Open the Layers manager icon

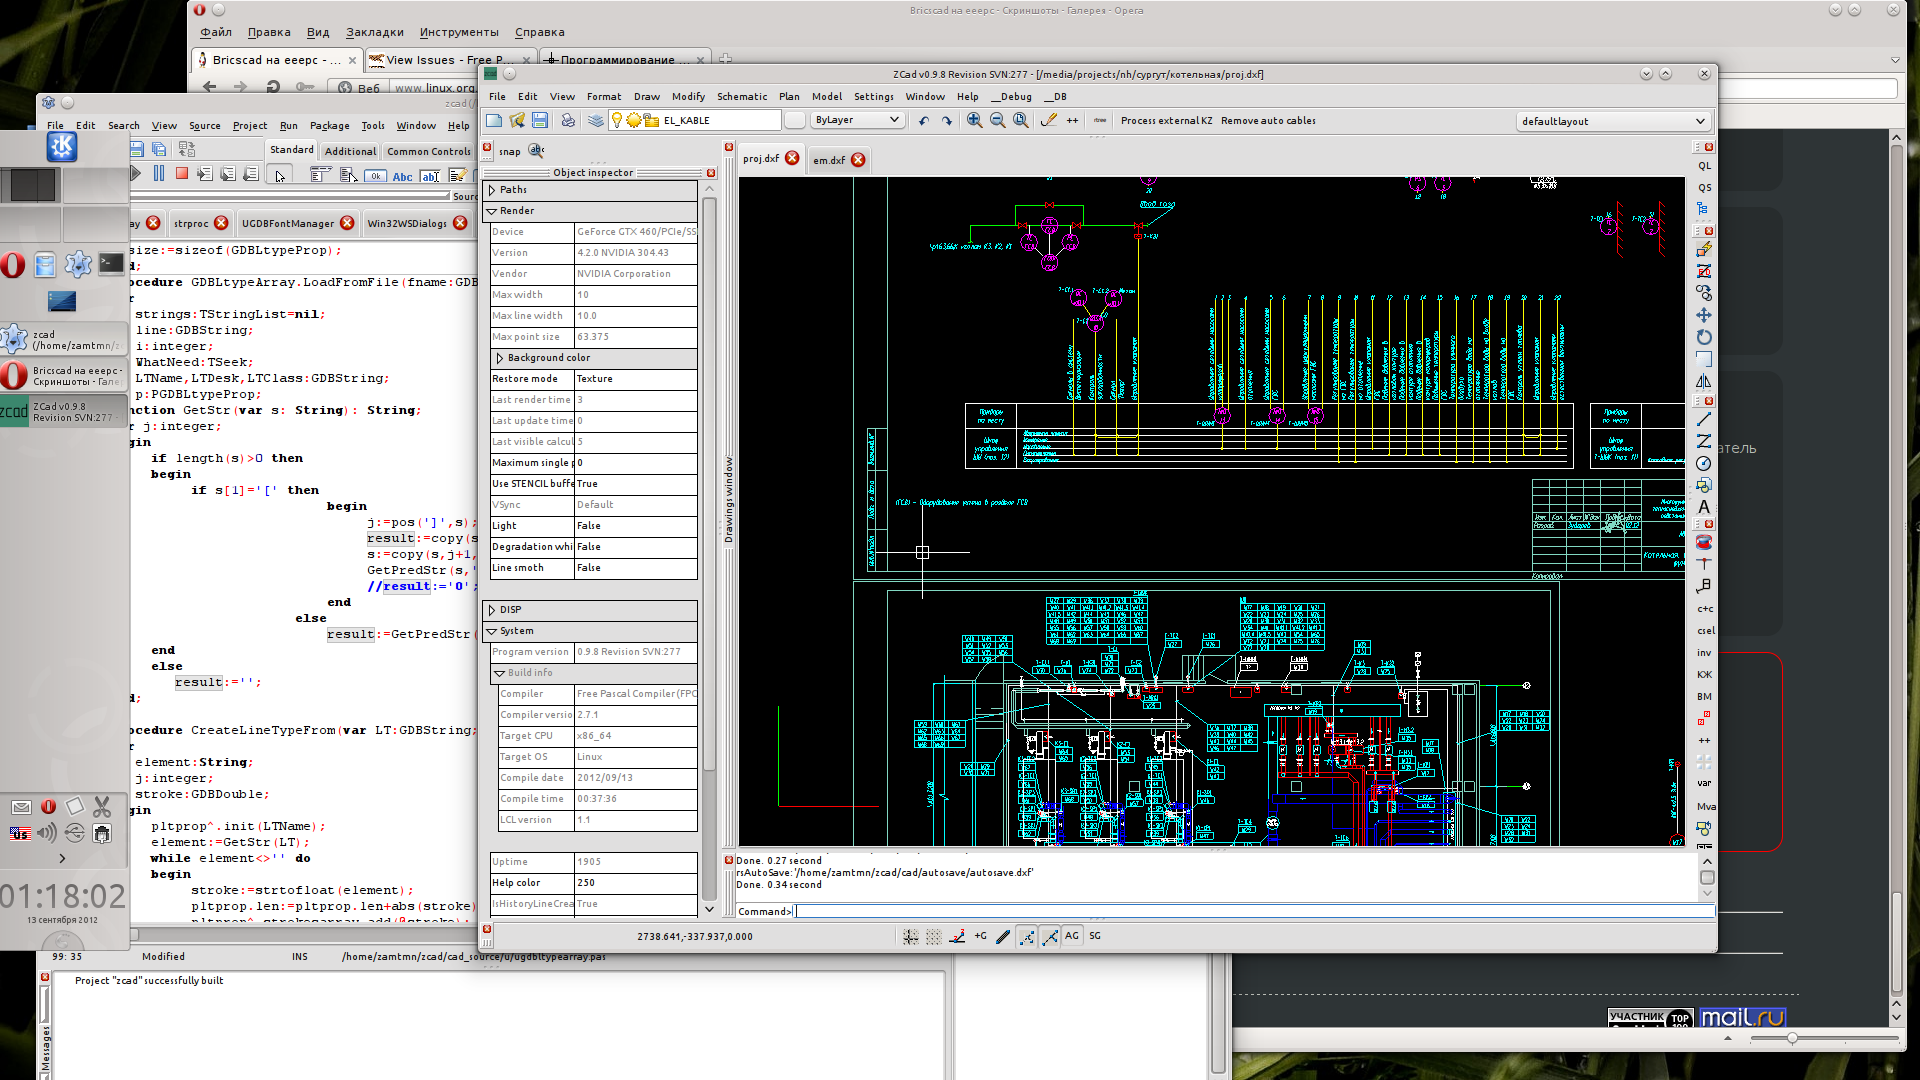(x=596, y=120)
